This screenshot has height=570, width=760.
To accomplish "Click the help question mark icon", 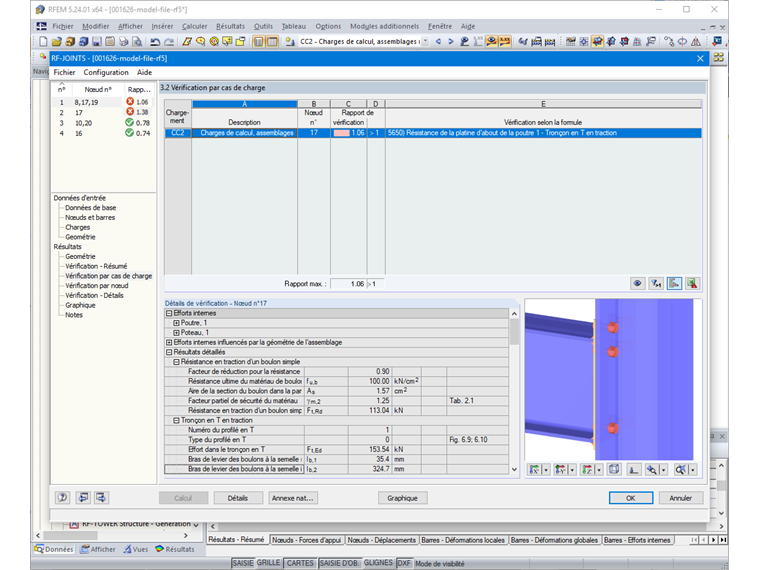I will pyautogui.click(x=63, y=497).
